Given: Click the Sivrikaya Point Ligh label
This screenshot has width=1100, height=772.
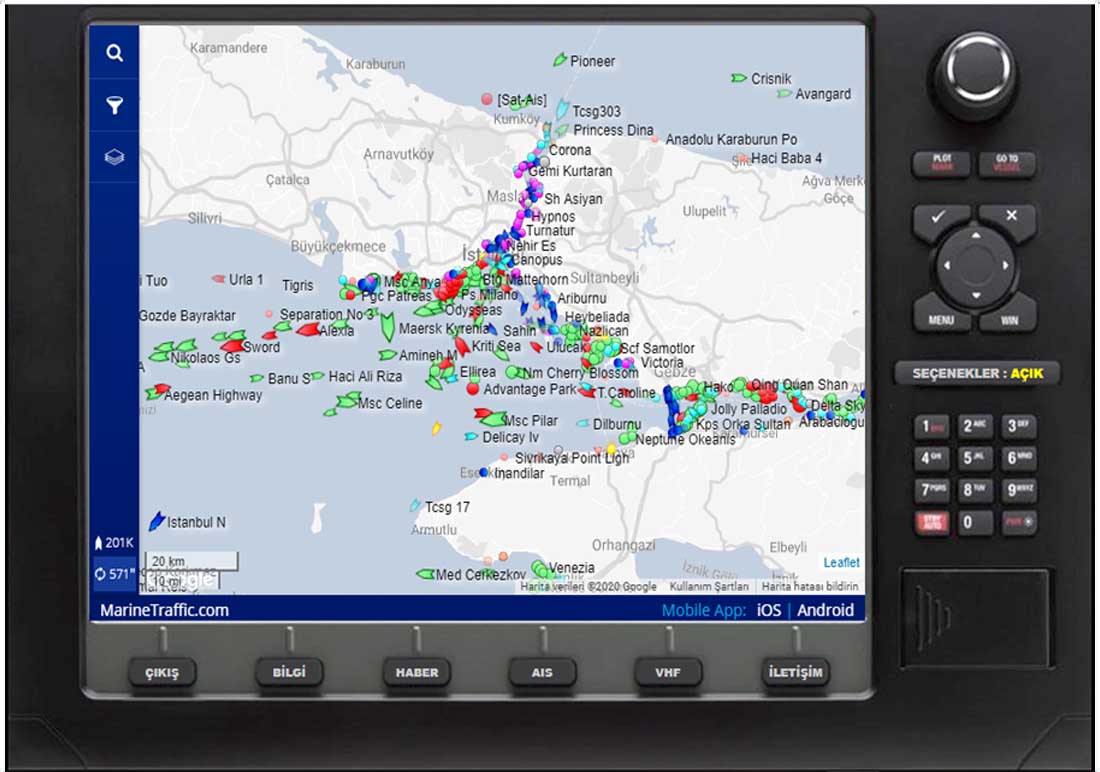Looking at the screenshot, I should tap(572, 458).
